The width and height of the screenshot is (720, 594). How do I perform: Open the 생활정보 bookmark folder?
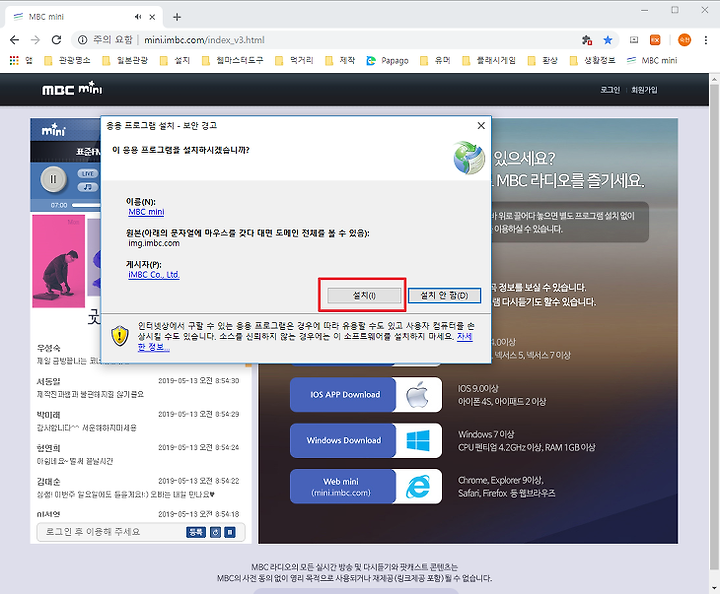click(x=592, y=61)
